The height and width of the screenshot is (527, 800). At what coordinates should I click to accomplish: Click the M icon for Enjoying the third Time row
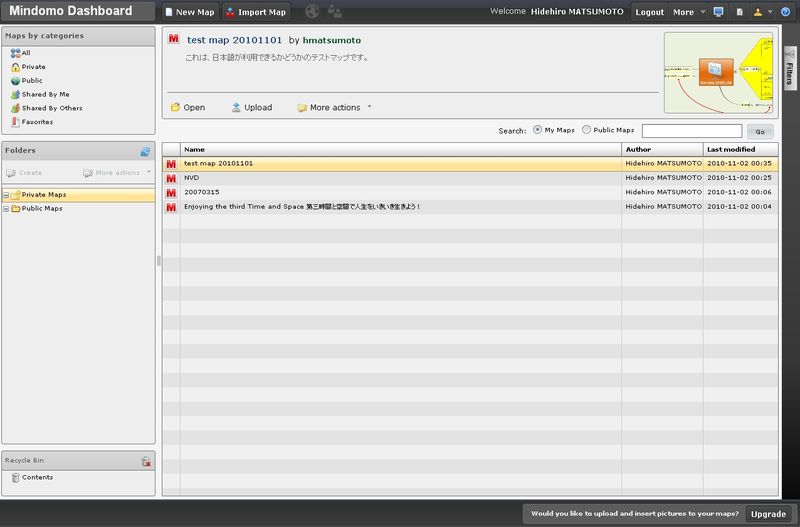(x=171, y=207)
